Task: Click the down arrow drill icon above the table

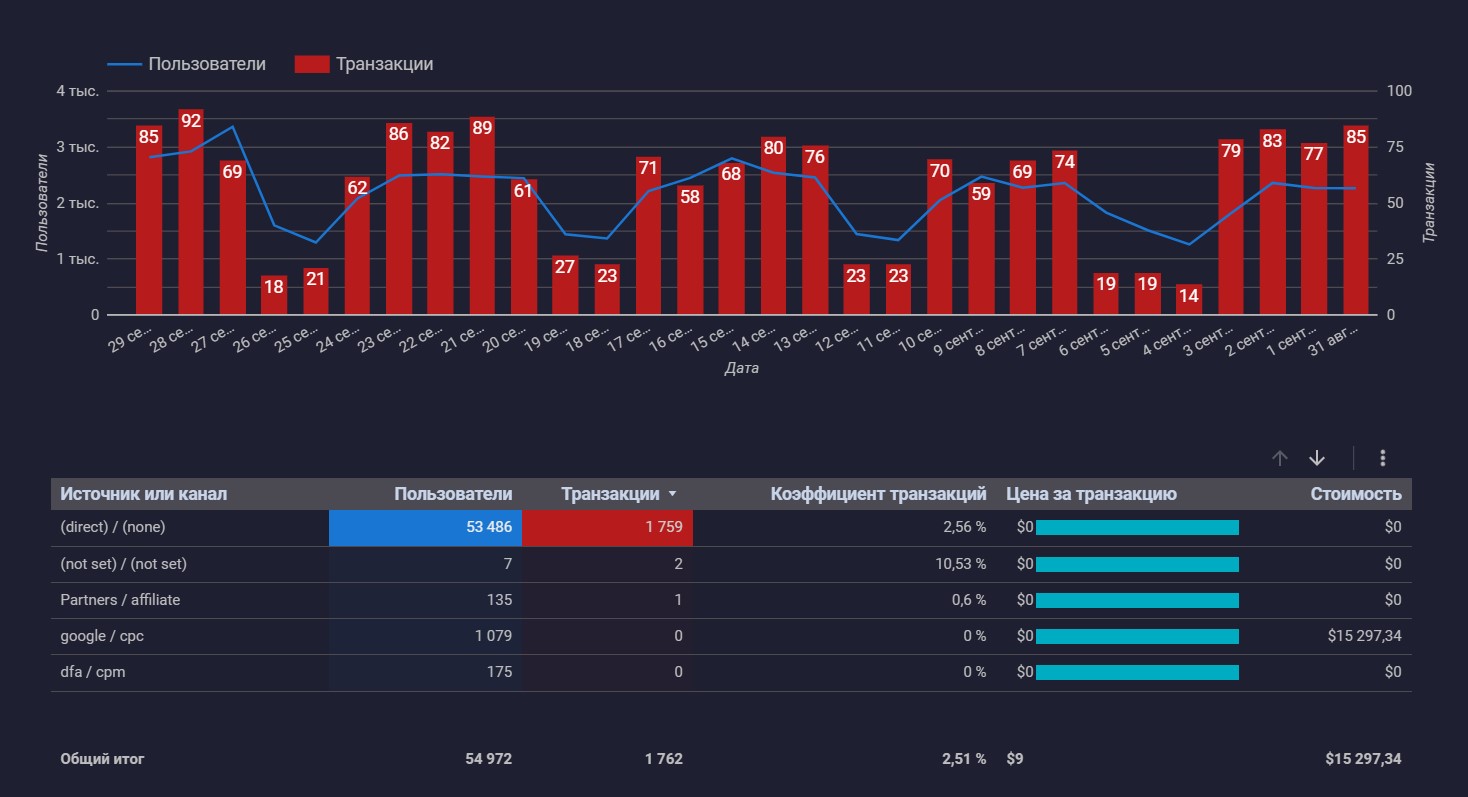Action: tap(1317, 458)
